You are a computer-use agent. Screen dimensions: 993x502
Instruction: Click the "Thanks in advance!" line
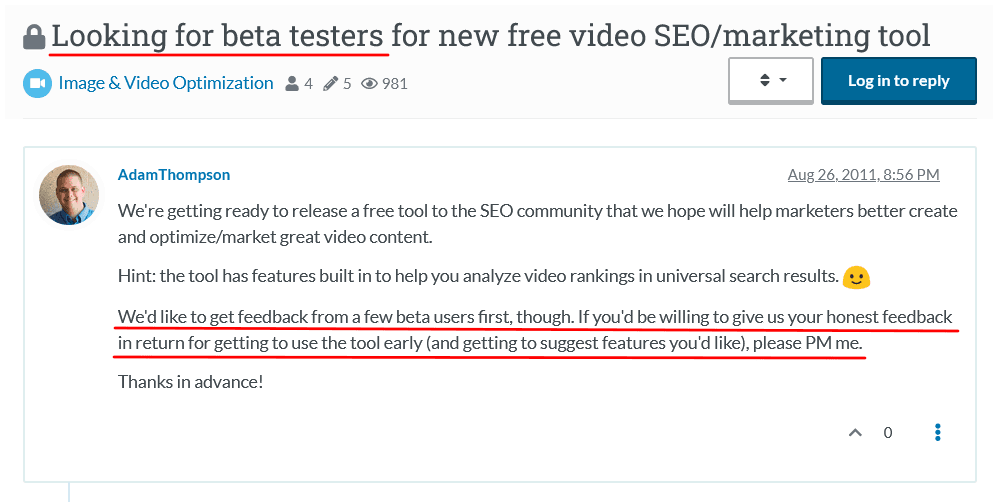point(190,381)
